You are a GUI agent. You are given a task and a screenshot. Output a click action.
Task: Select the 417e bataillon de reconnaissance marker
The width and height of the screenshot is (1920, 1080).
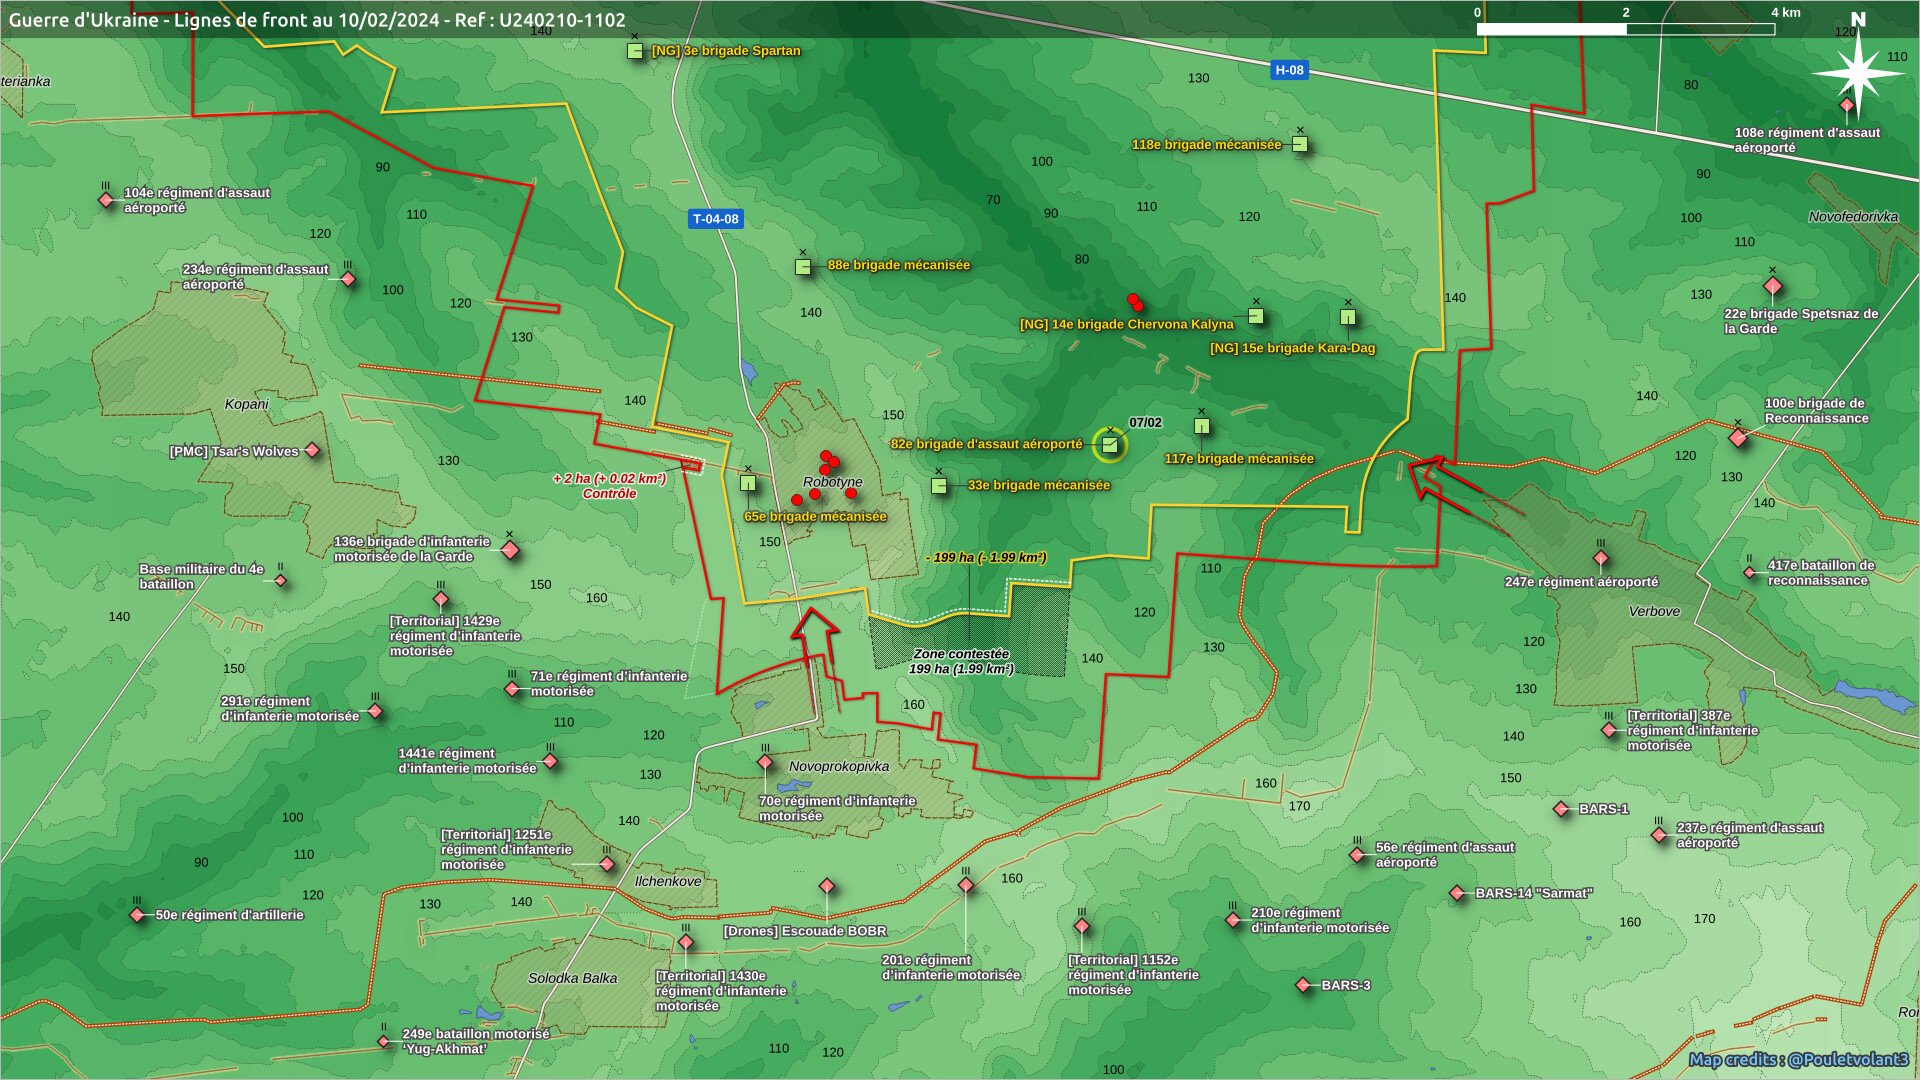1750,573
